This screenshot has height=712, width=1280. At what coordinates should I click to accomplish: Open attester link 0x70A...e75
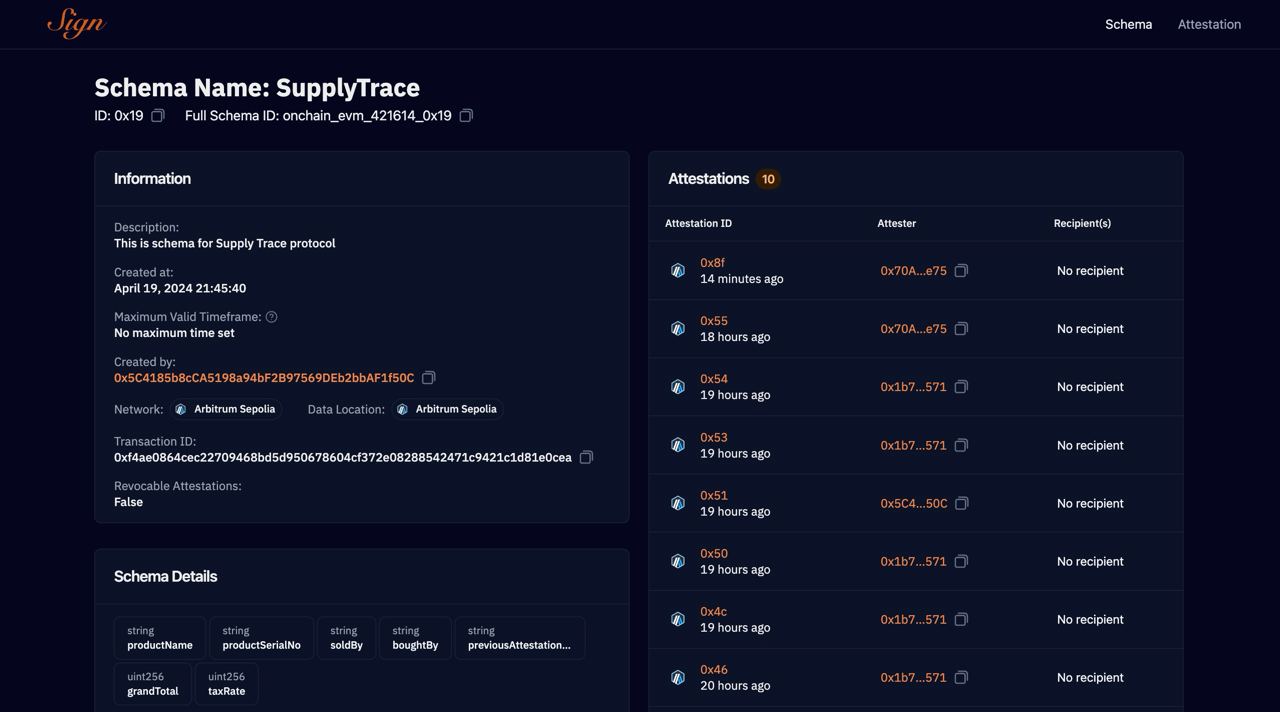[x=912, y=270]
